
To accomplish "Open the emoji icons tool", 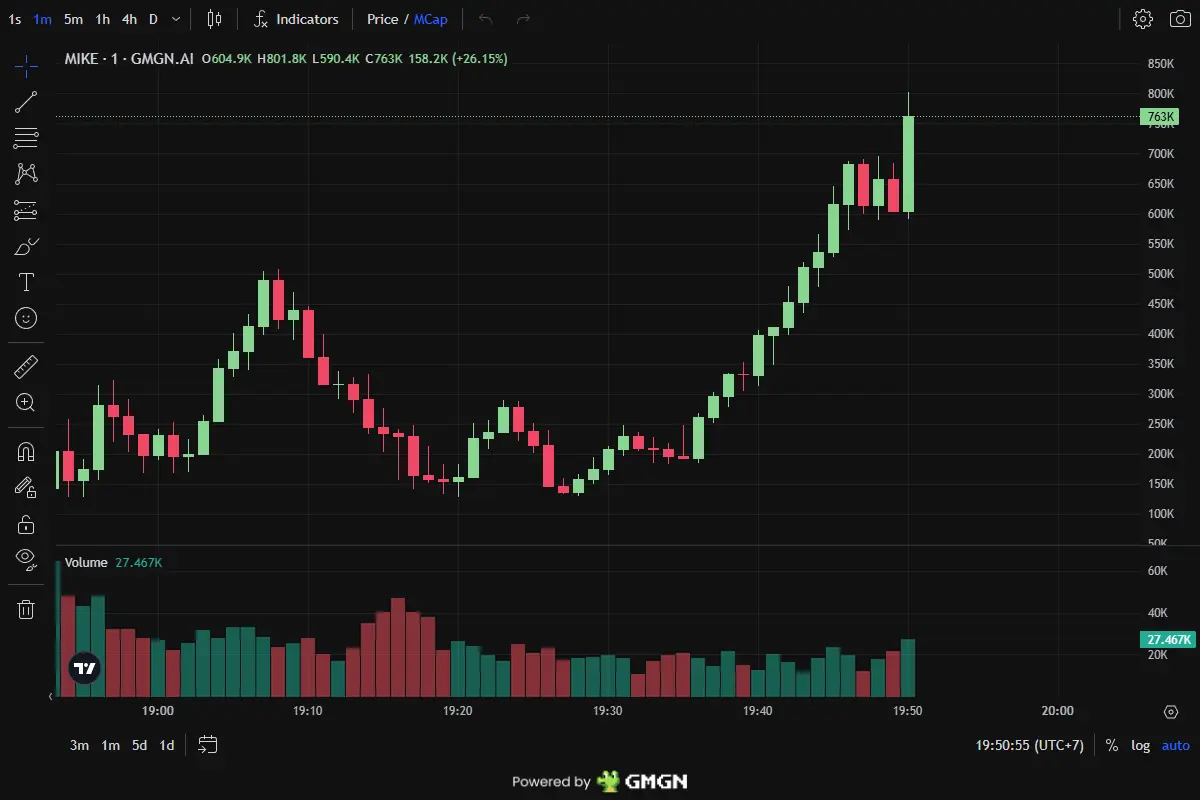I will pos(26,318).
